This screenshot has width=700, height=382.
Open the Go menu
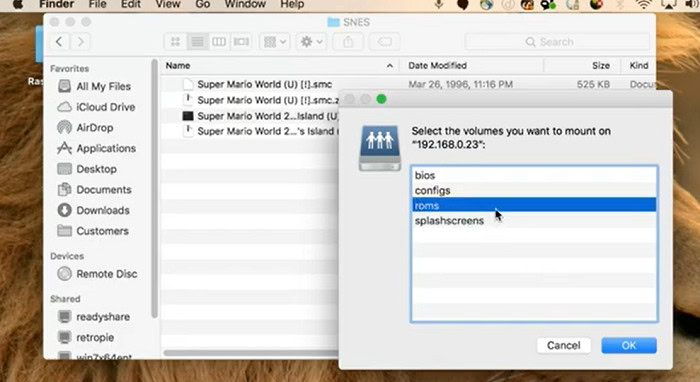click(203, 4)
